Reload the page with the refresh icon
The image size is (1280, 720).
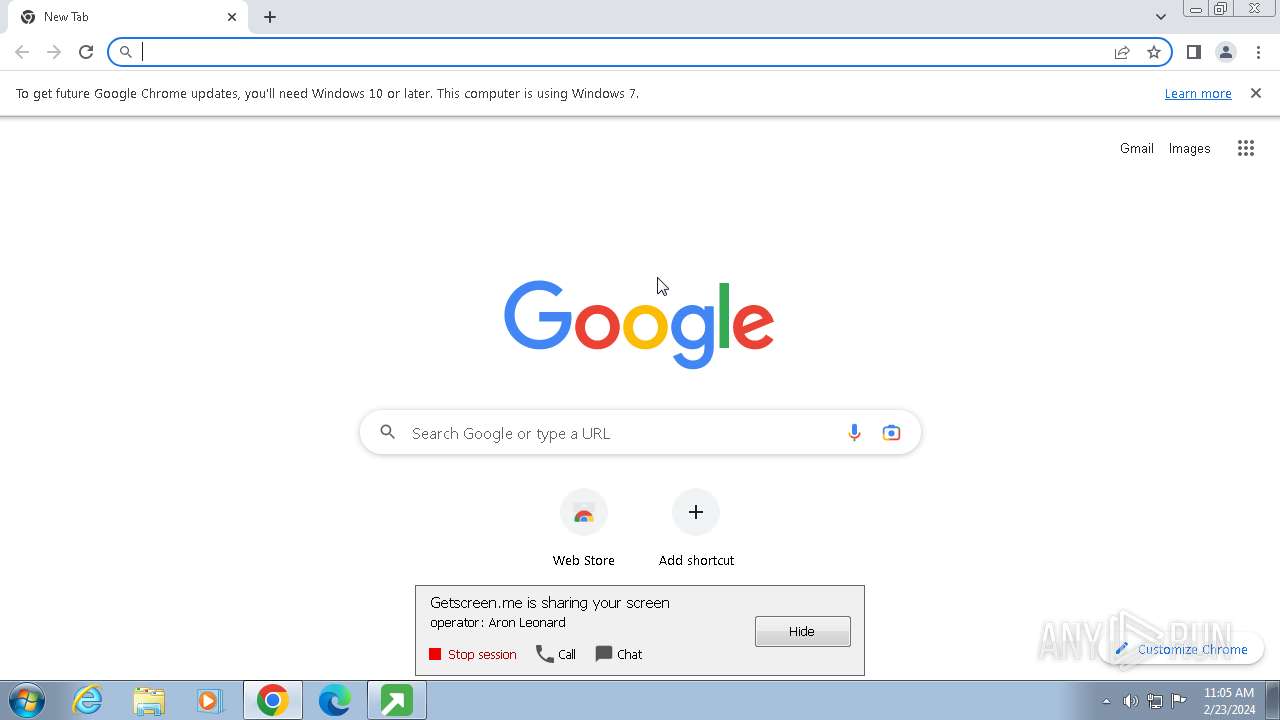coord(86,52)
